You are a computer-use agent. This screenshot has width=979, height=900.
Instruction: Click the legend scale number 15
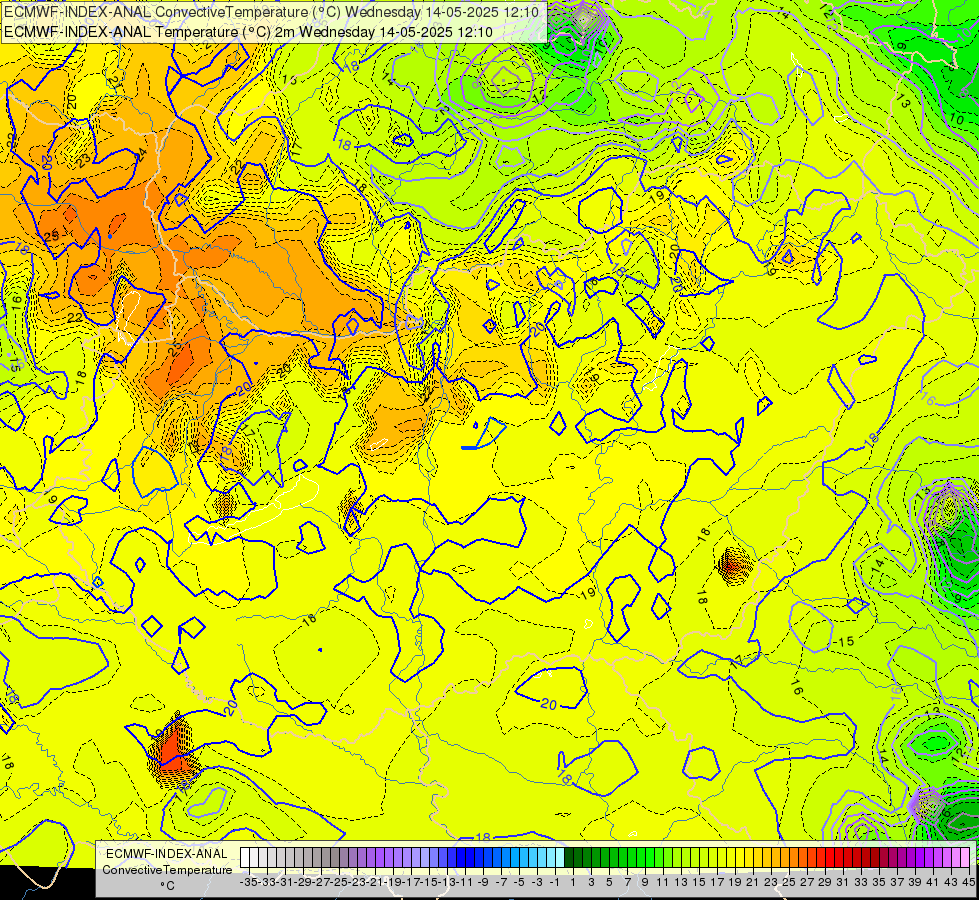point(699,882)
